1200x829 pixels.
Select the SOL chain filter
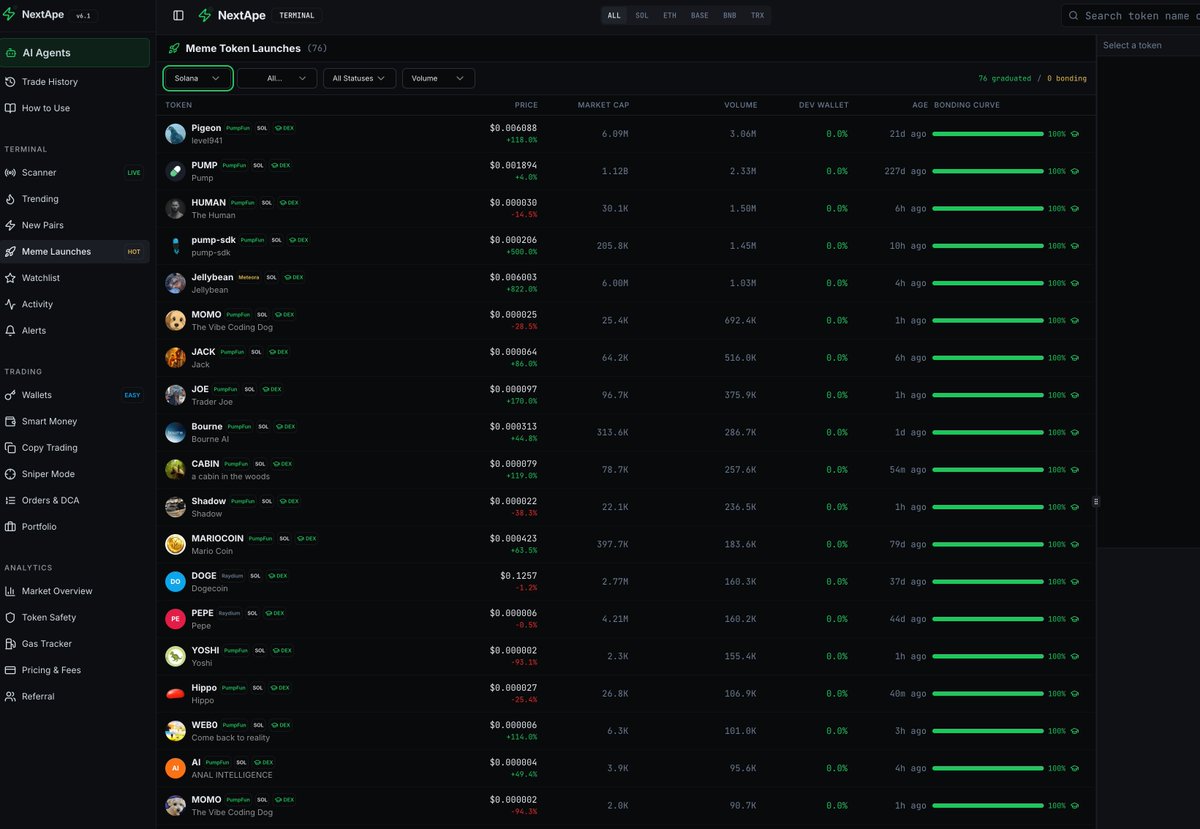pyautogui.click(x=642, y=16)
